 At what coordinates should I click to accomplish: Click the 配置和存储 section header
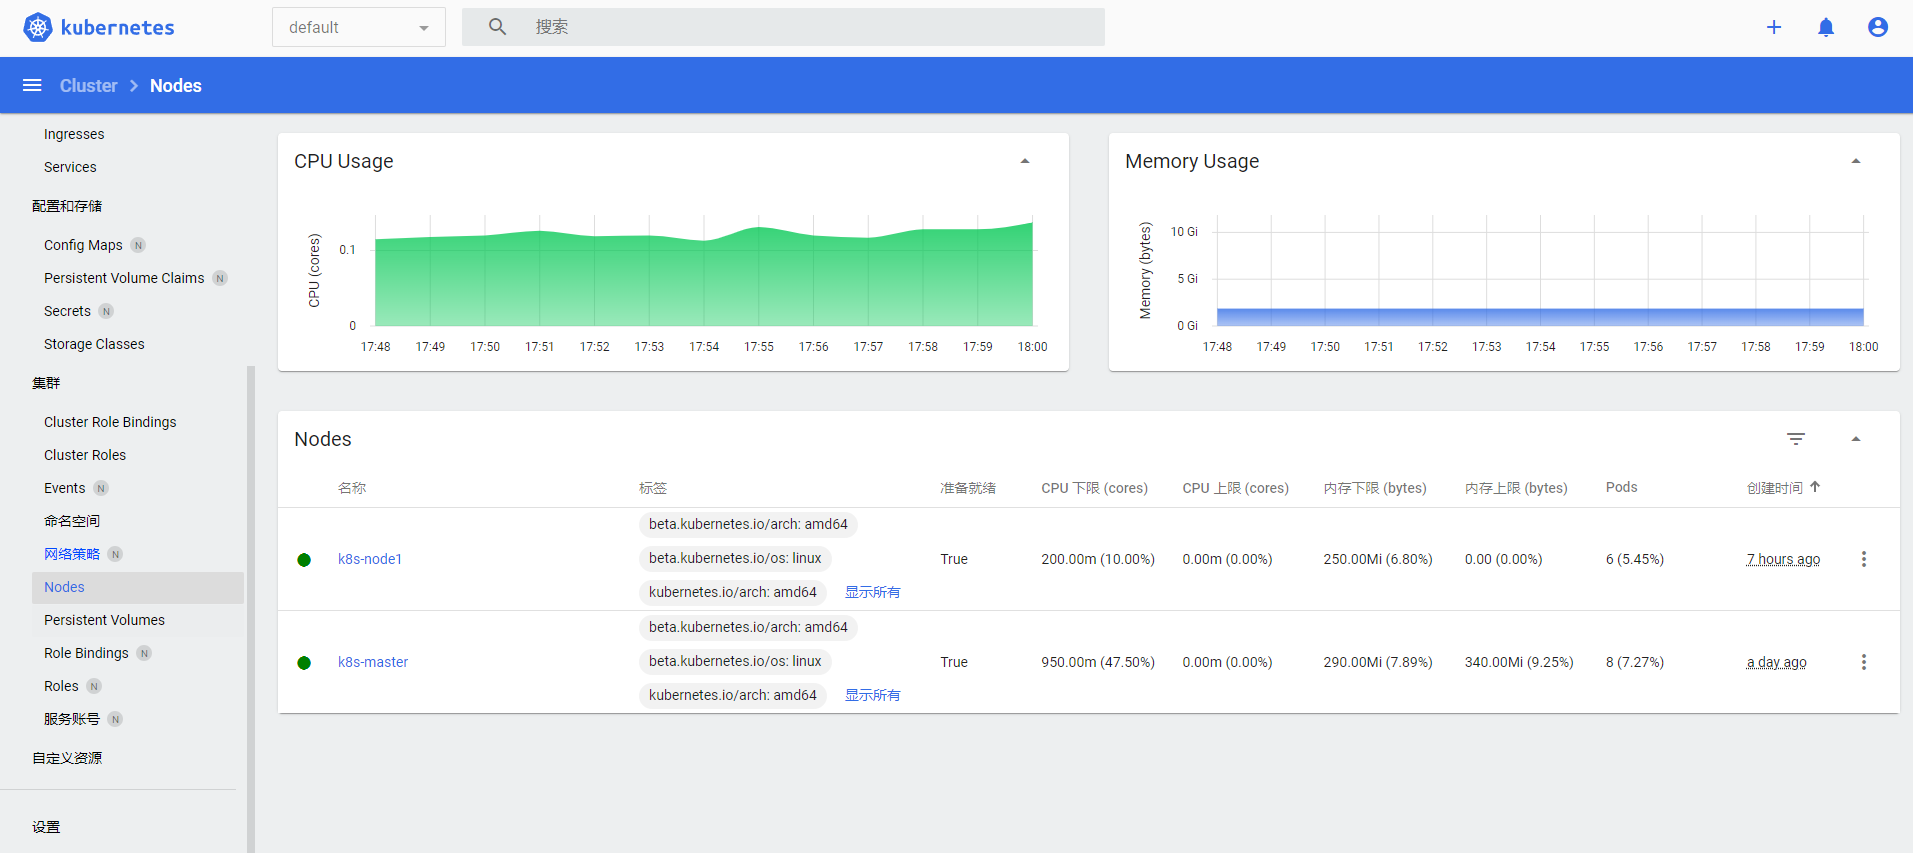67,206
